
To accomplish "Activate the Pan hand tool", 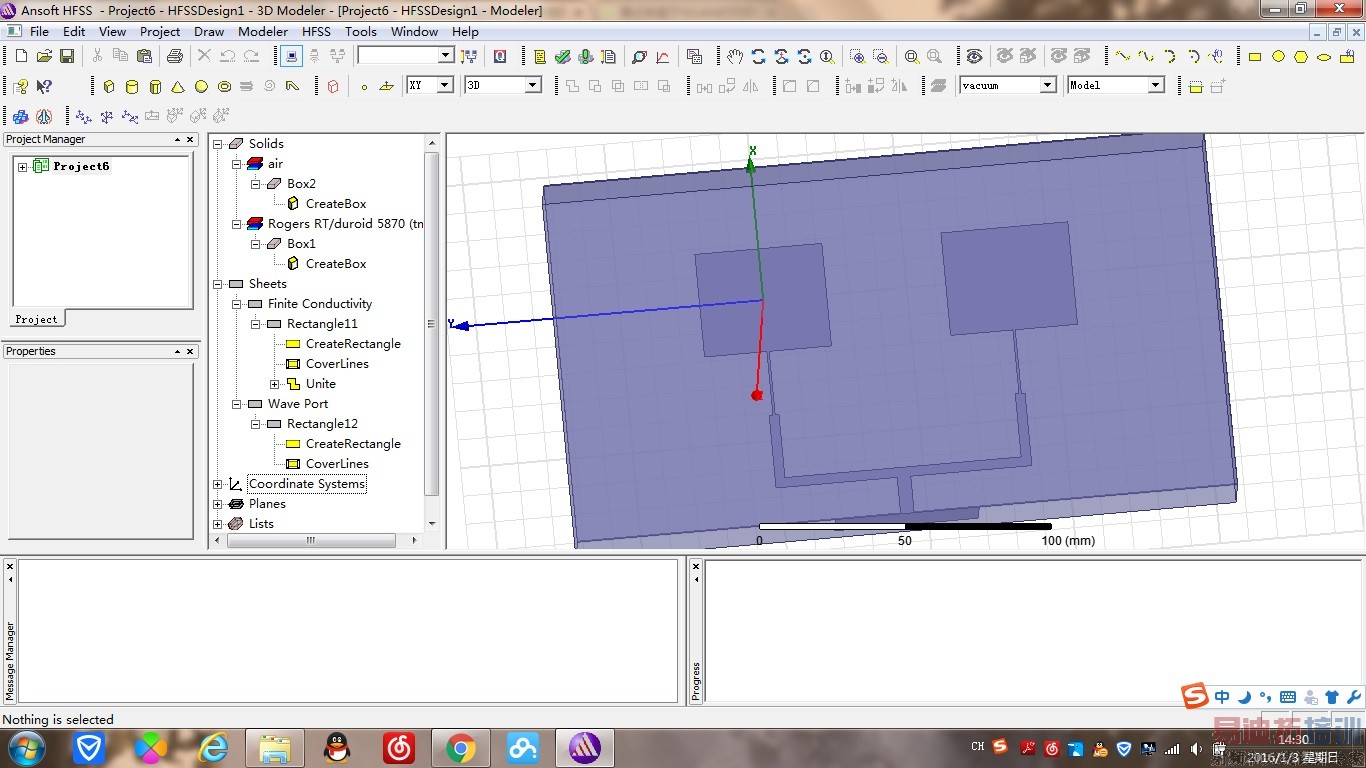I will pyautogui.click(x=735, y=57).
